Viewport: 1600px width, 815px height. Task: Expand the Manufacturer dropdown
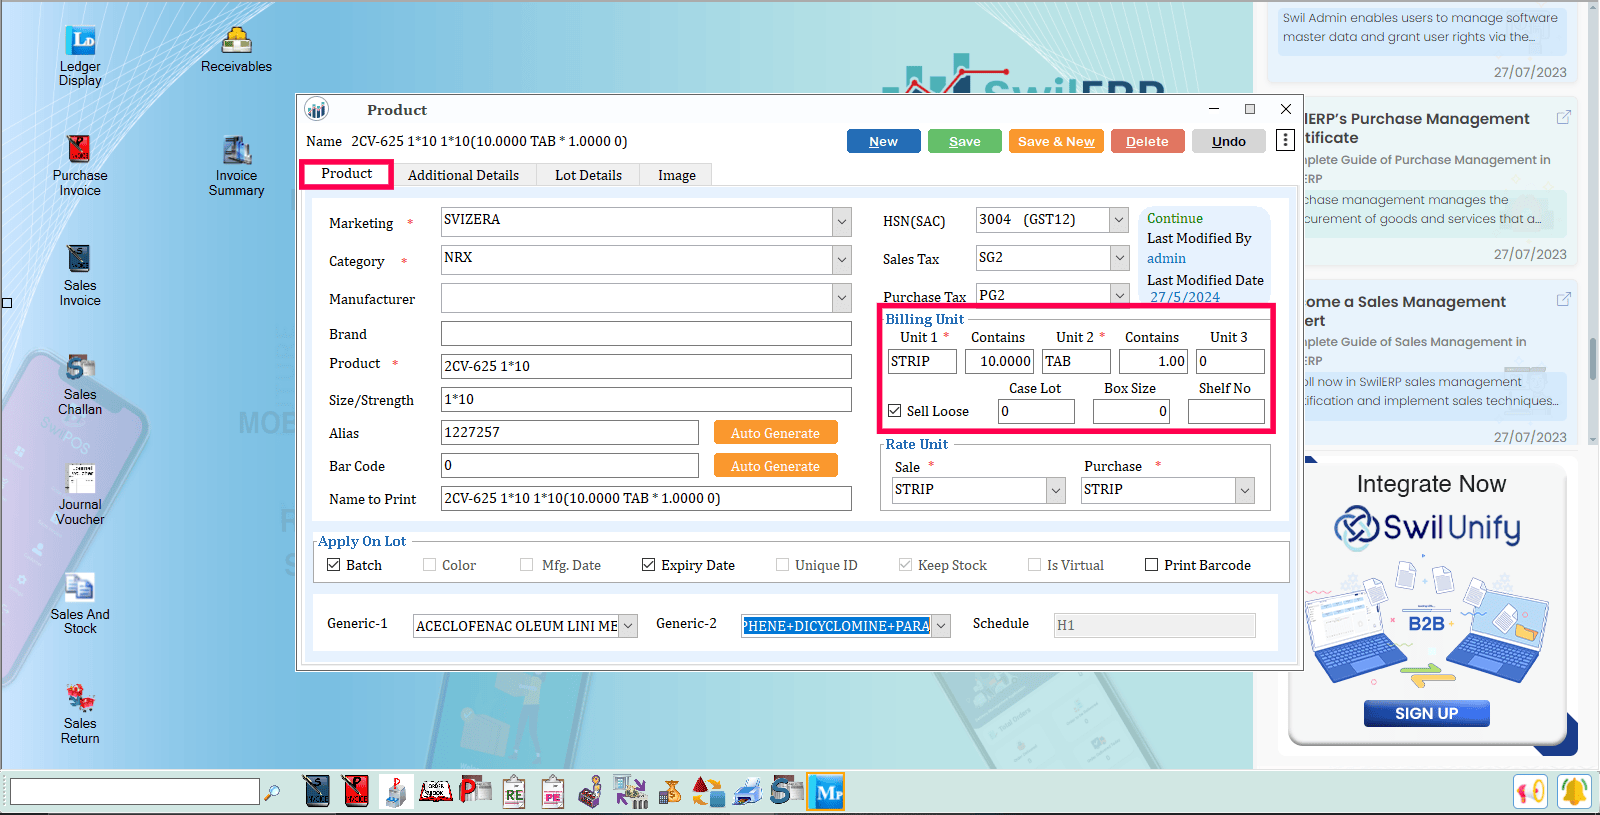tap(842, 298)
